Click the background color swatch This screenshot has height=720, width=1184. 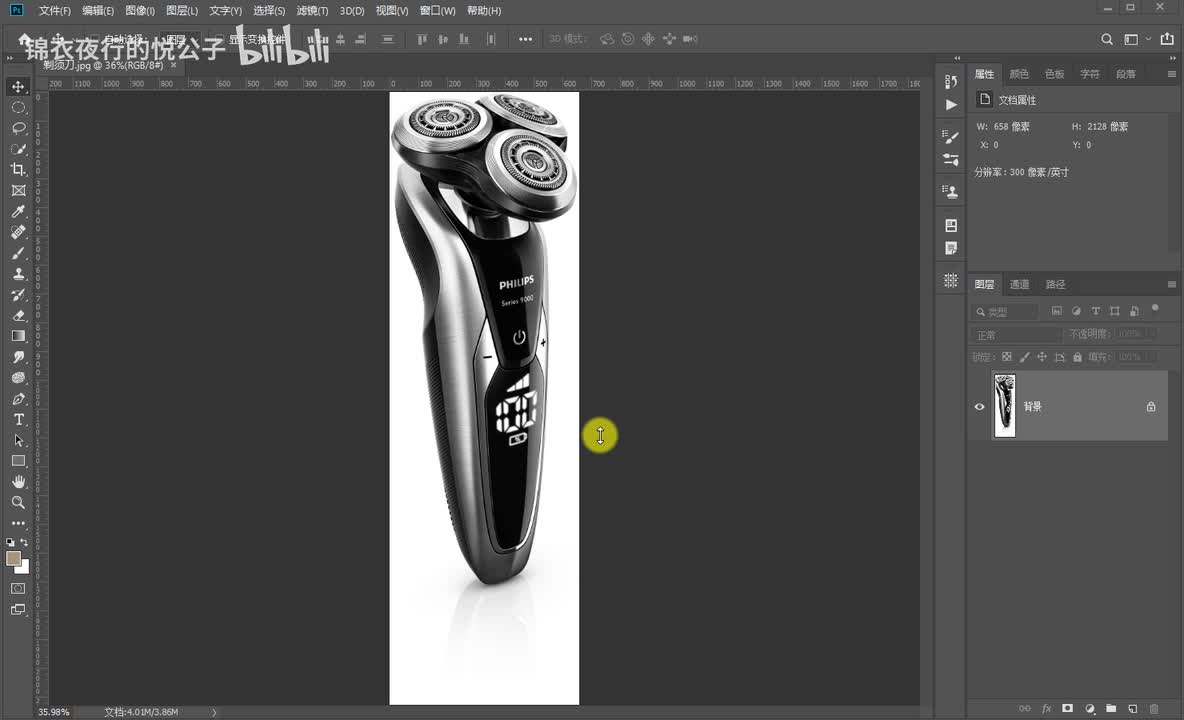point(25,569)
